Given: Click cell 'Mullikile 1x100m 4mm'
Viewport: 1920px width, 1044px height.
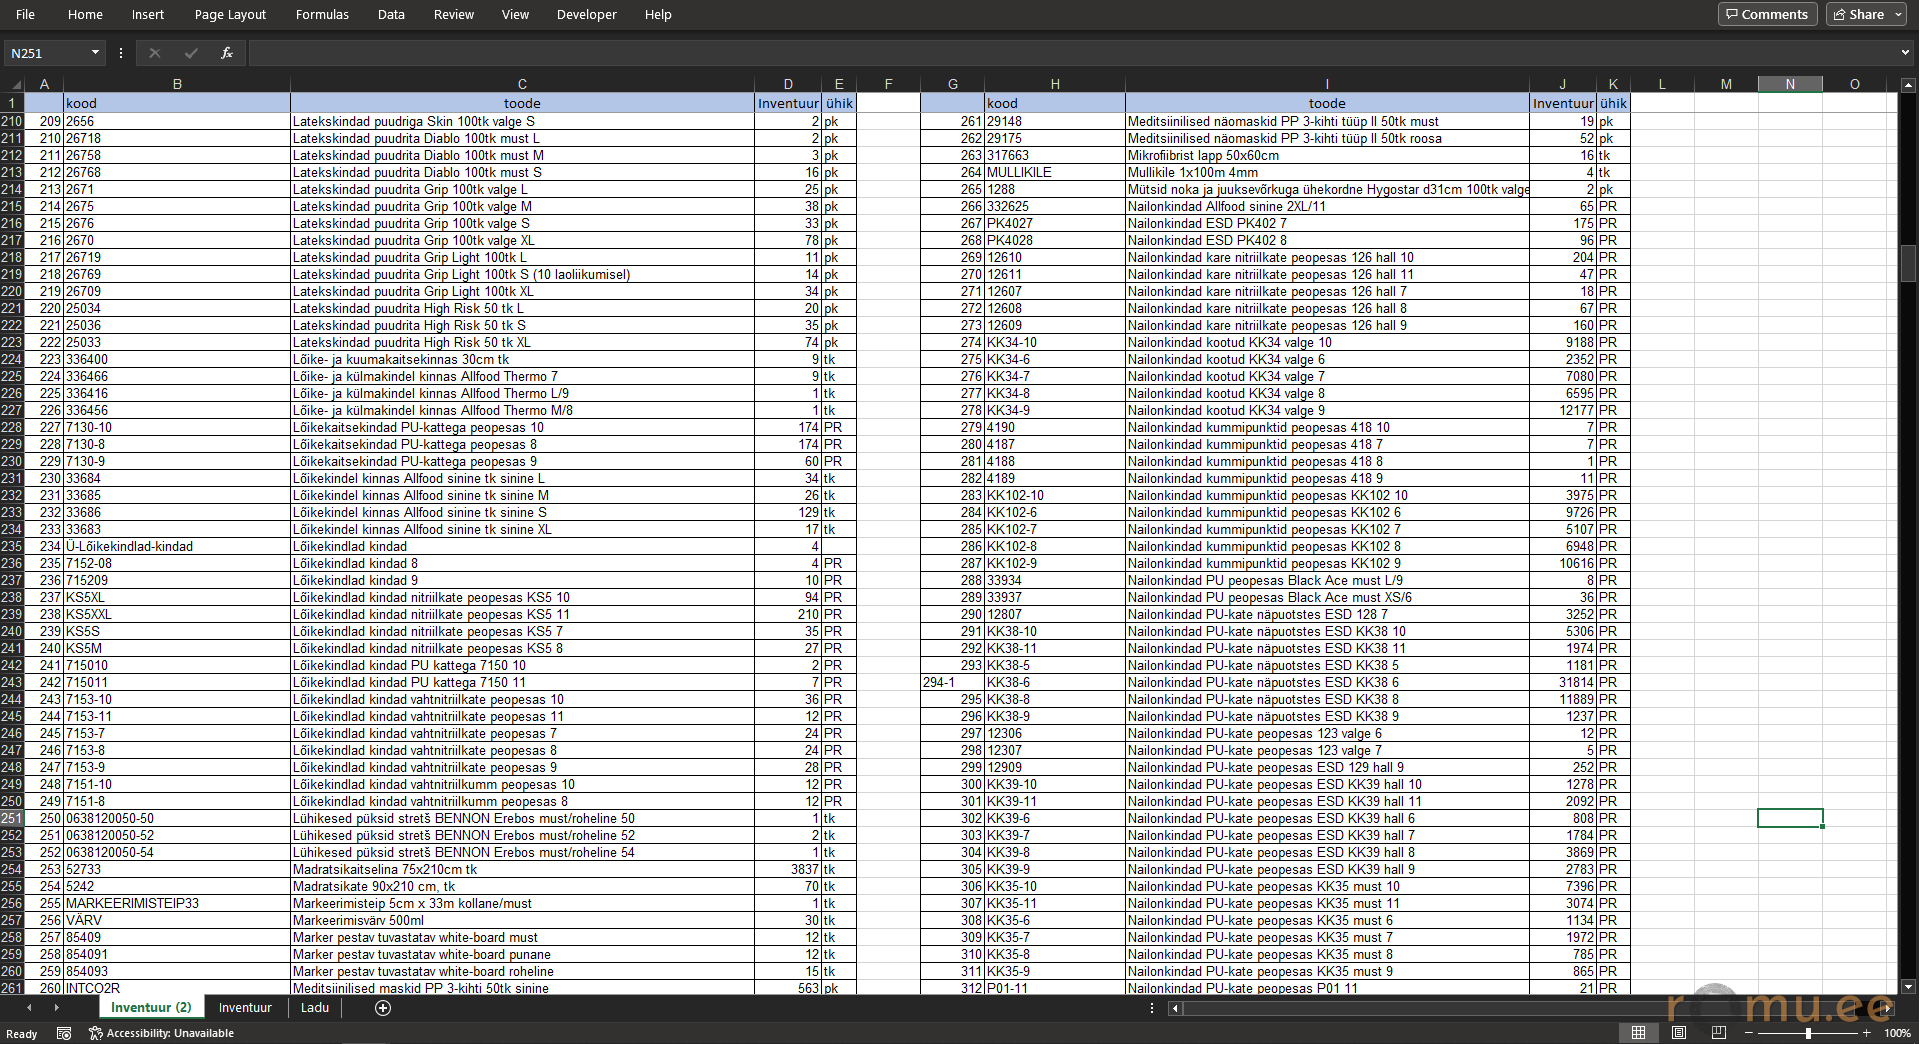Looking at the screenshot, I should click(x=1327, y=172).
